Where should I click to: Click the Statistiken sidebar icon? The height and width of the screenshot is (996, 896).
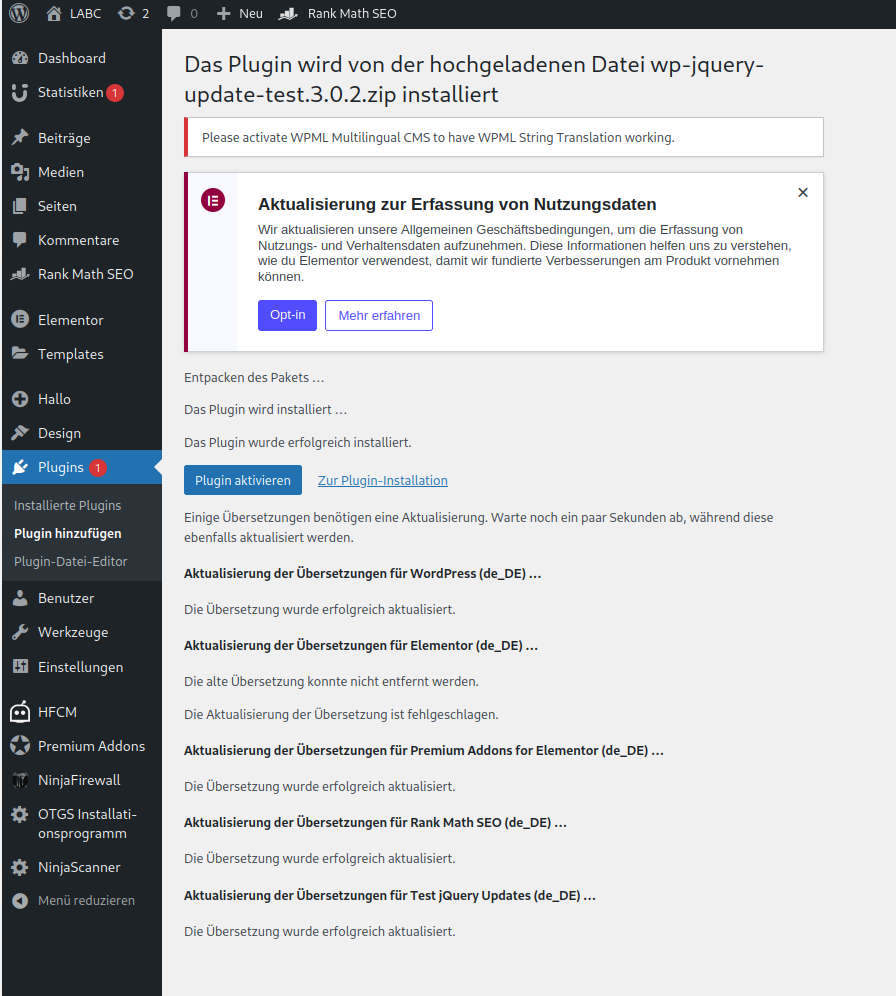[x=20, y=93]
